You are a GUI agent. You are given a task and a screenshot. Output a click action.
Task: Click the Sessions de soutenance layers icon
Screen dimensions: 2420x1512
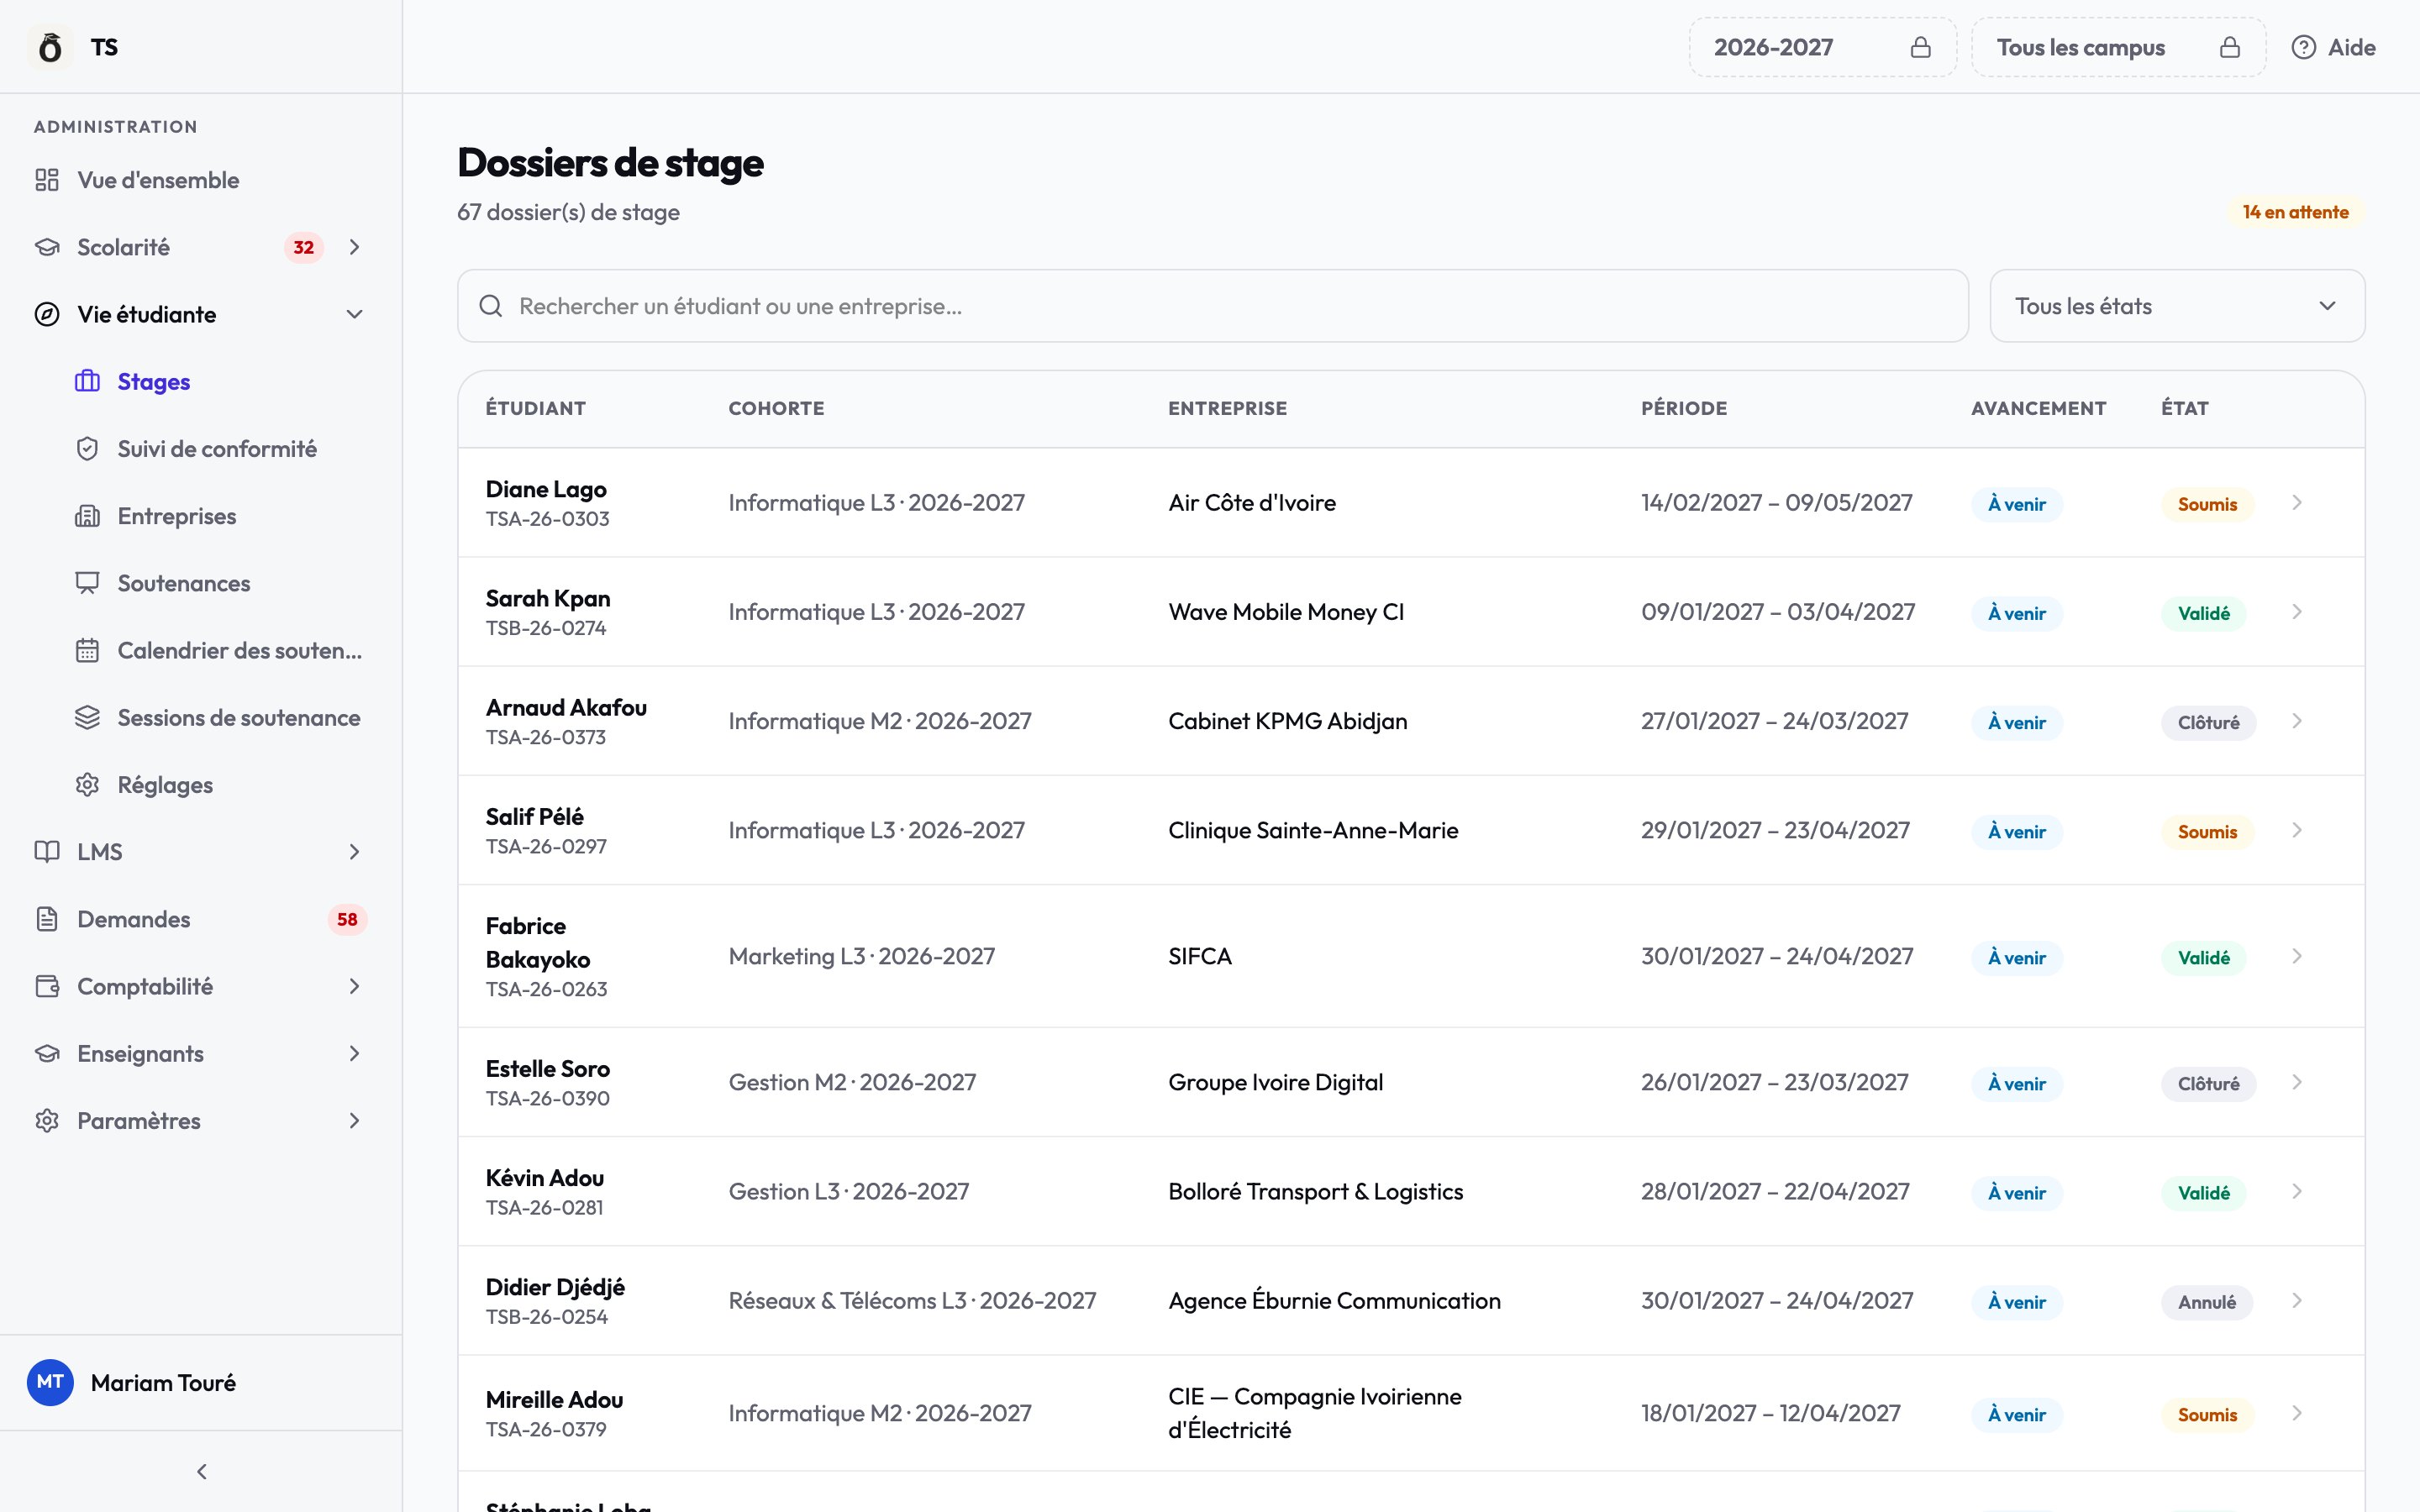pyautogui.click(x=88, y=717)
